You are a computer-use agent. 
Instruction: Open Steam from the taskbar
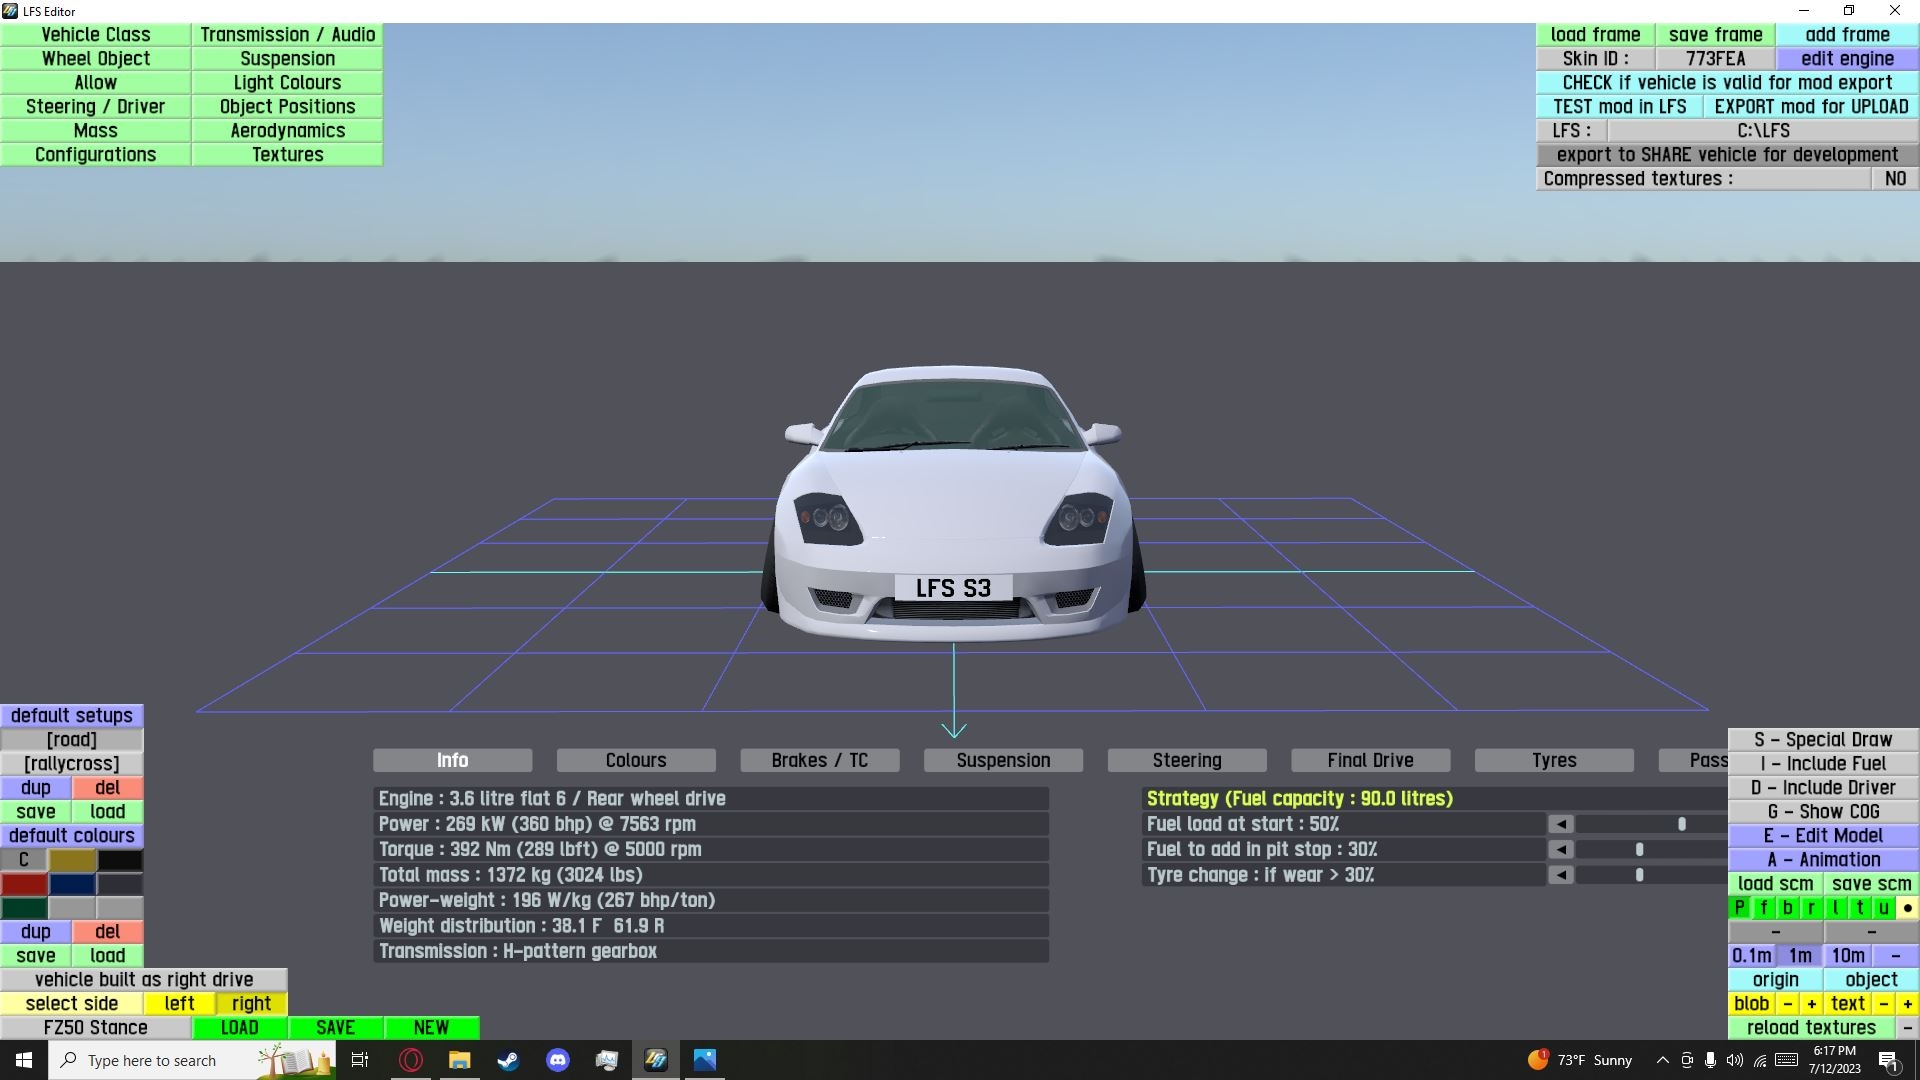(x=508, y=1060)
